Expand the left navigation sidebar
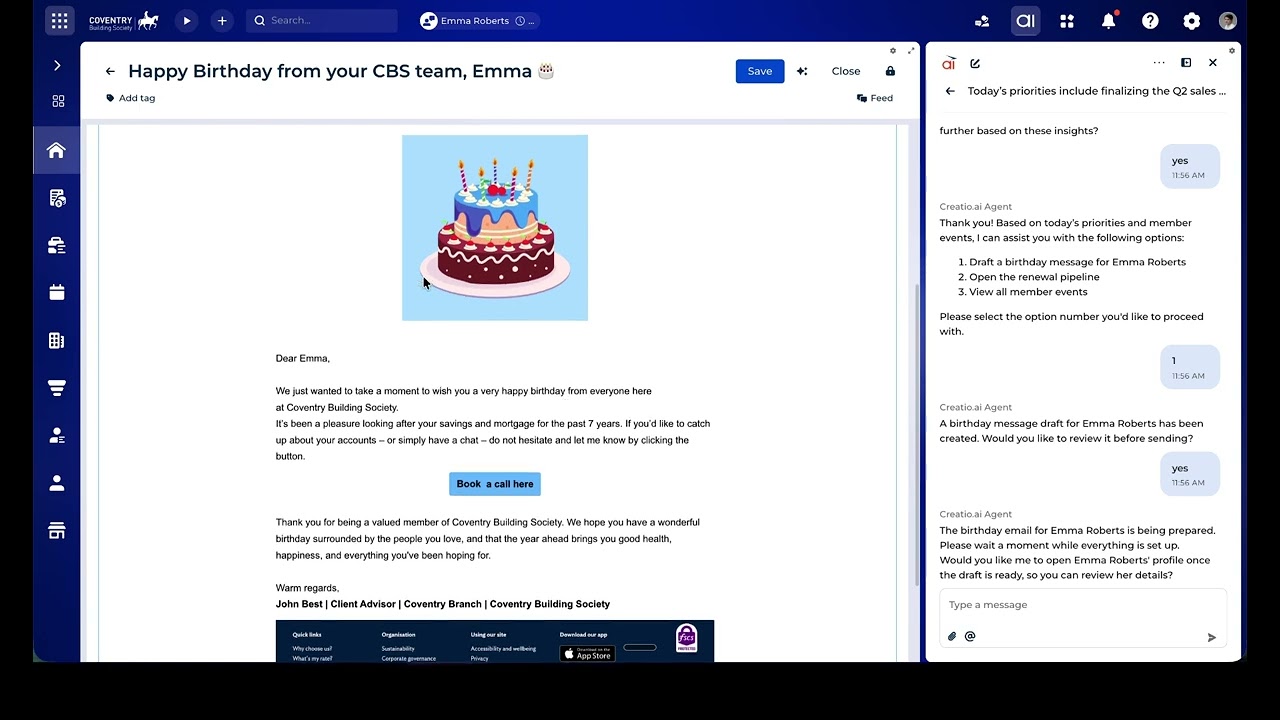Screen dimensions: 1280x720 click(x=57, y=65)
